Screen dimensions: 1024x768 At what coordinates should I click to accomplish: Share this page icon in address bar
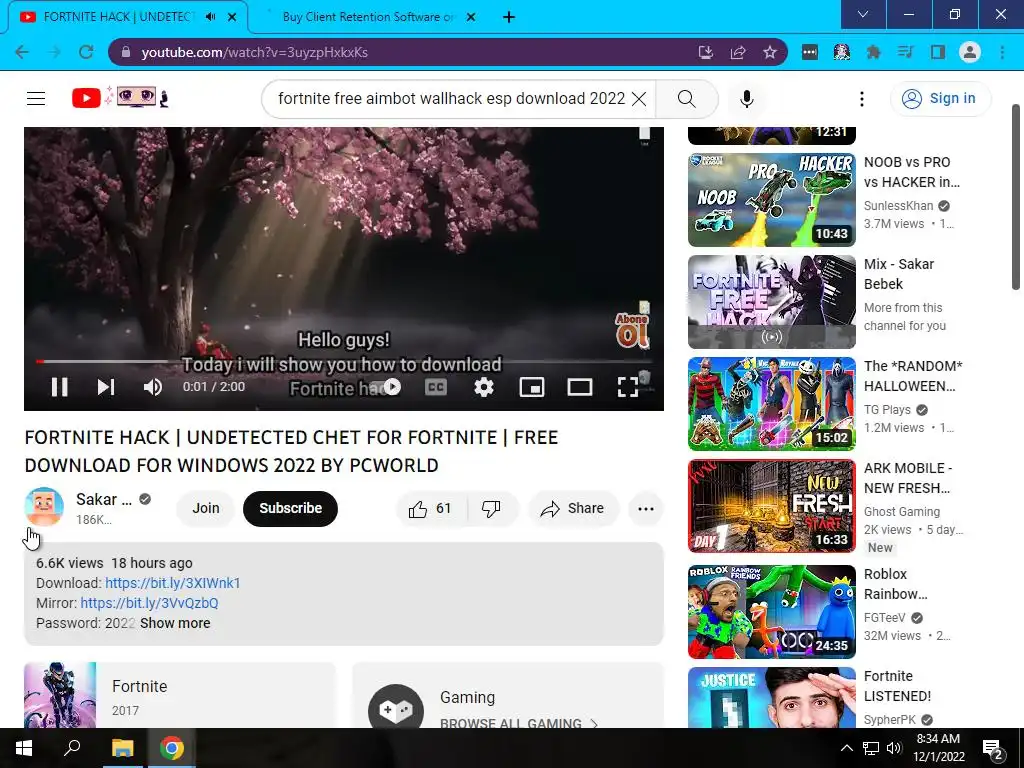click(738, 52)
